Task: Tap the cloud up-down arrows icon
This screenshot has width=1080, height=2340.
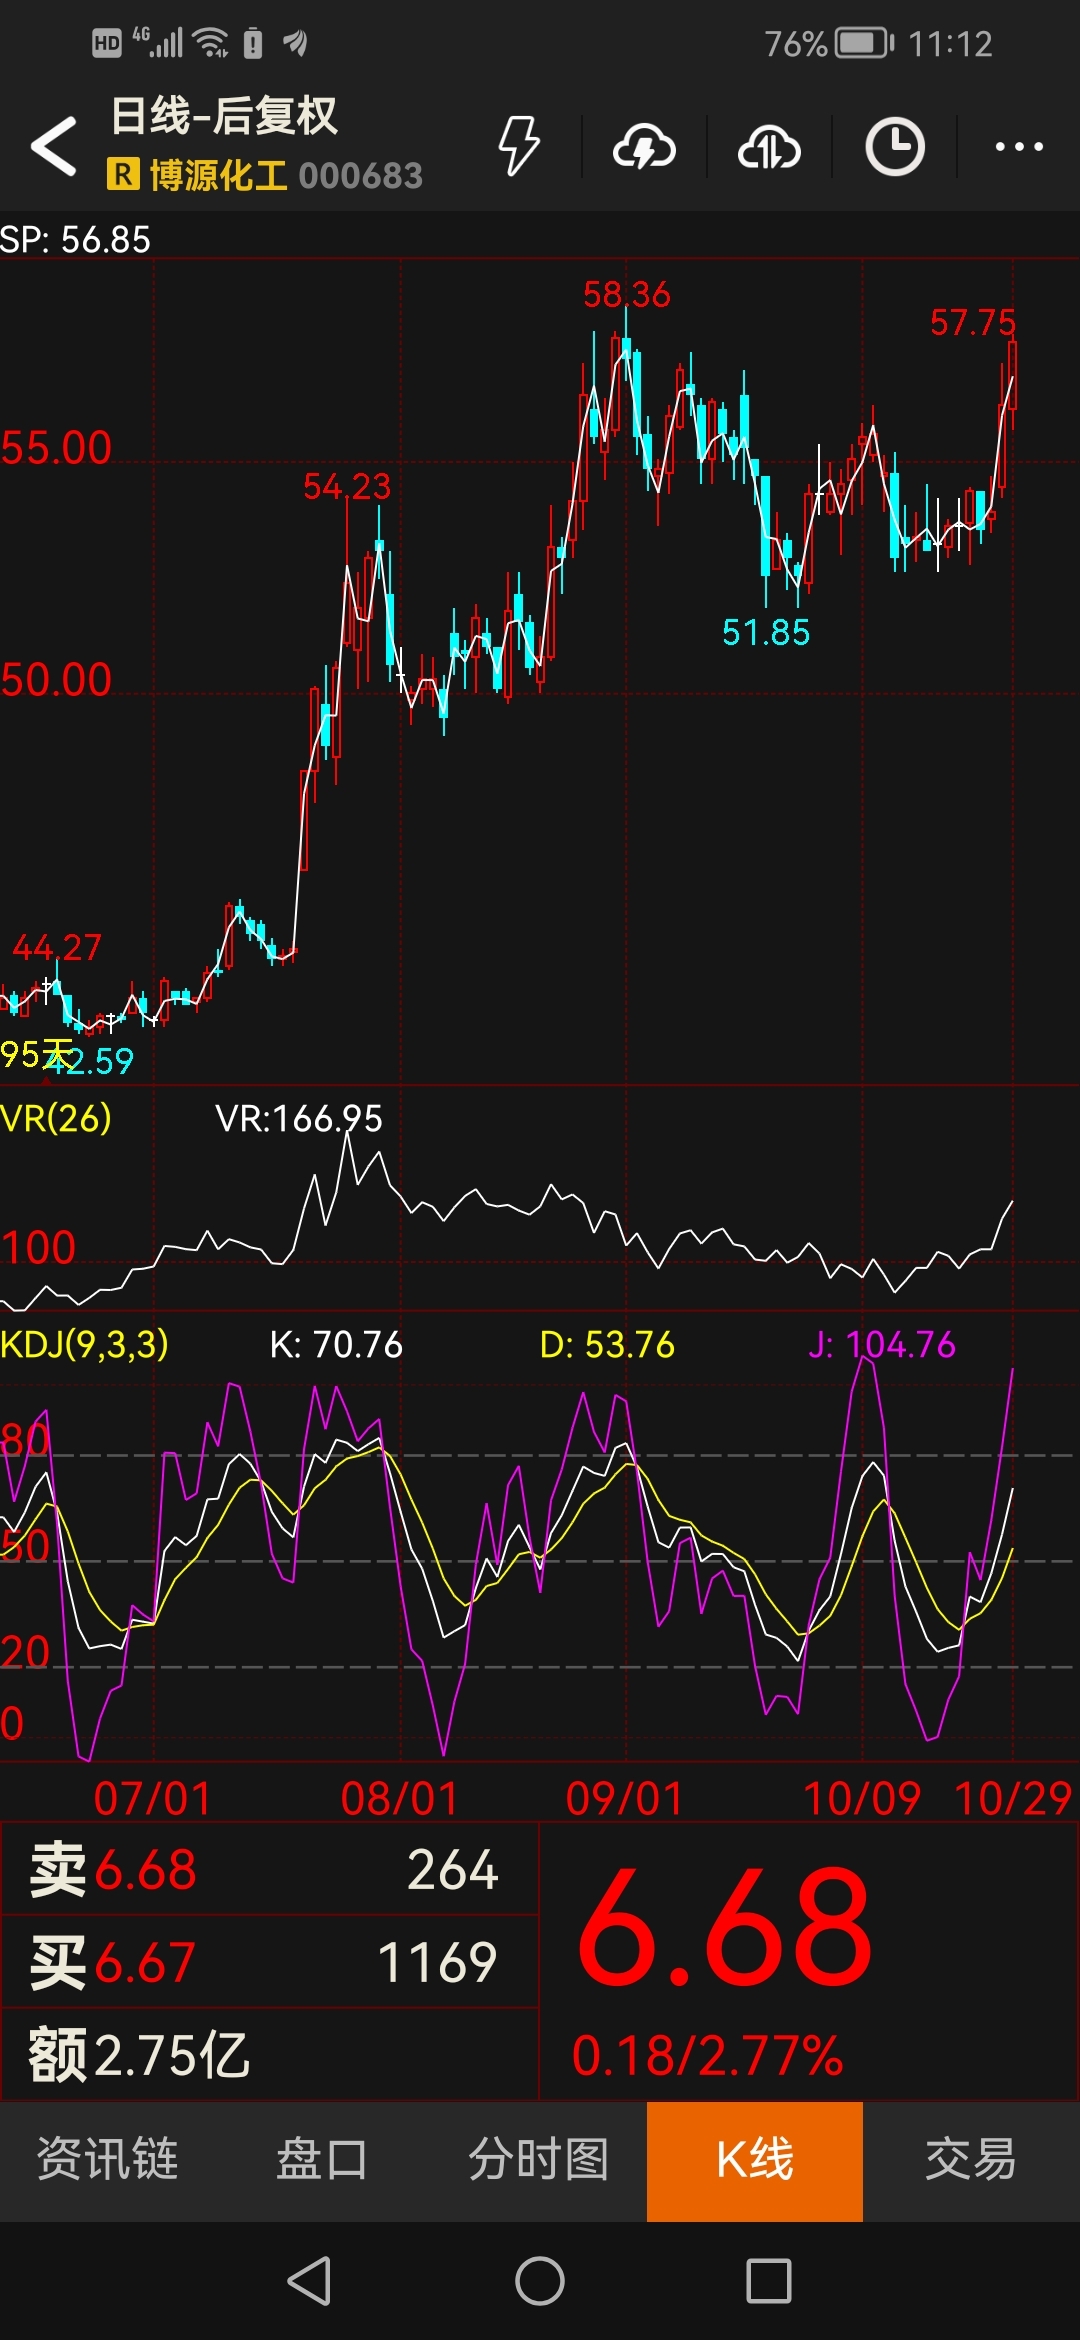Action: point(769,147)
